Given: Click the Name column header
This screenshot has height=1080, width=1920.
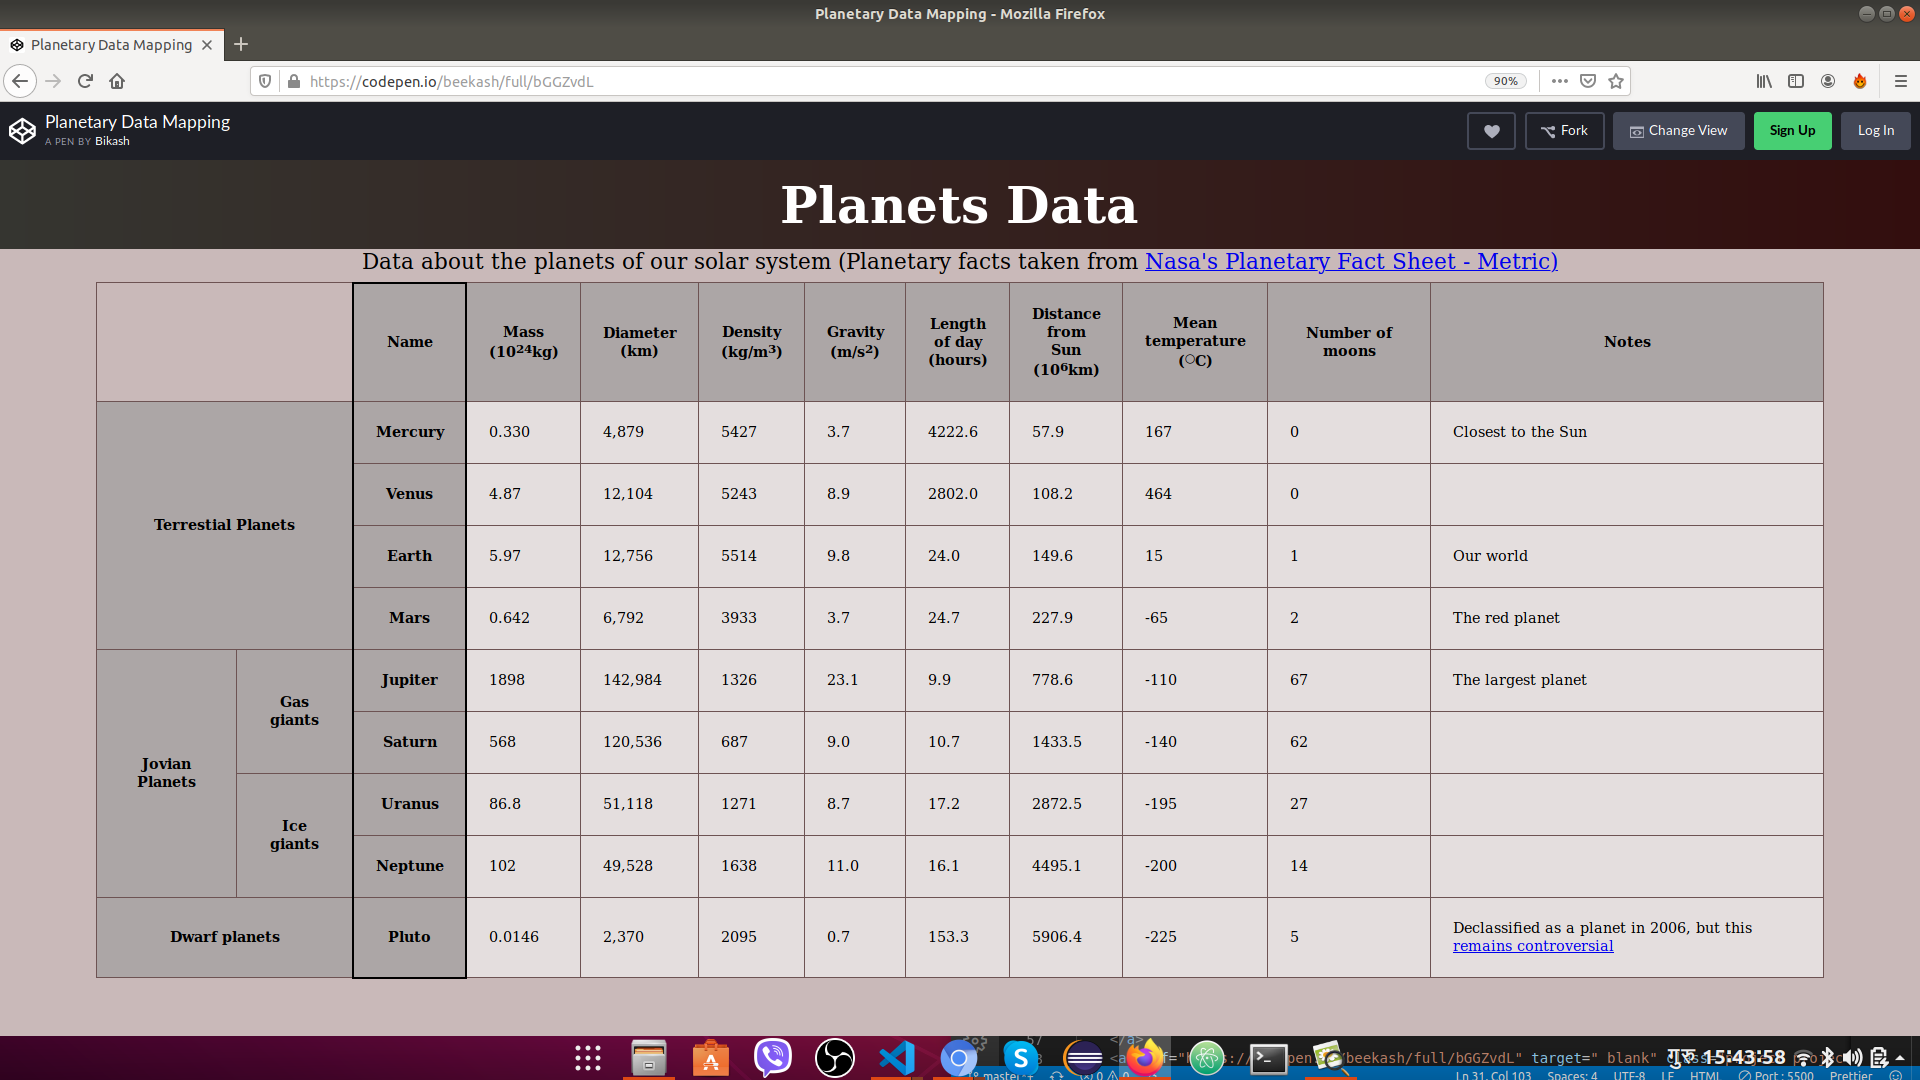Looking at the screenshot, I should point(409,342).
